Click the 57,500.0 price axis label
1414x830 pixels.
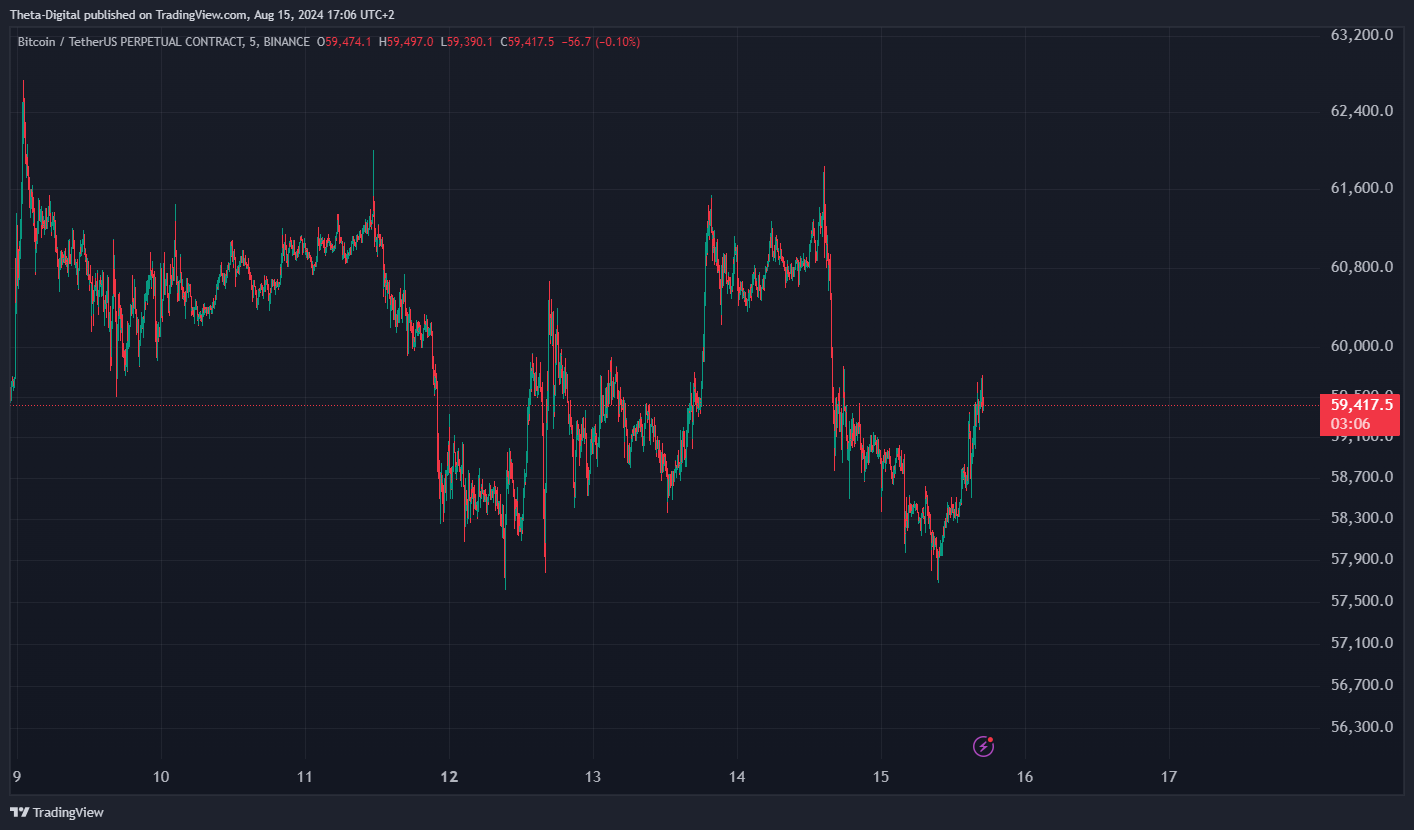click(1362, 600)
